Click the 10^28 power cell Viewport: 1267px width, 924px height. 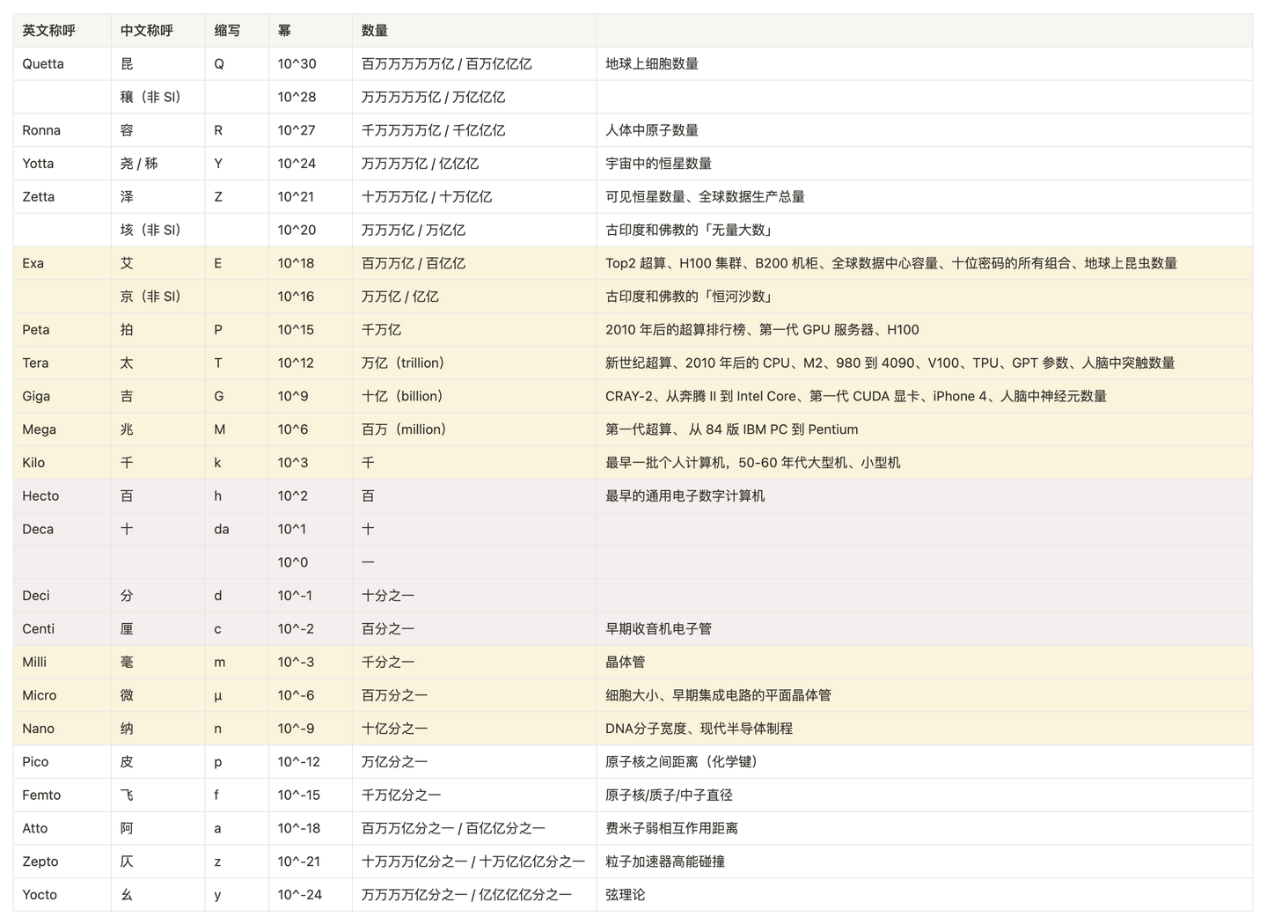click(311, 97)
